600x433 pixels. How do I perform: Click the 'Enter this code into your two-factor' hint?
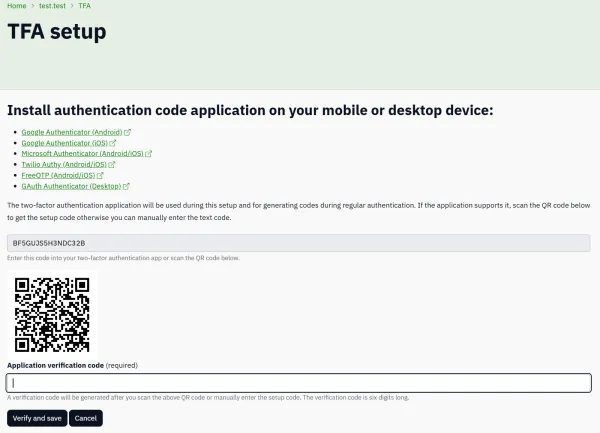click(x=123, y=258)
